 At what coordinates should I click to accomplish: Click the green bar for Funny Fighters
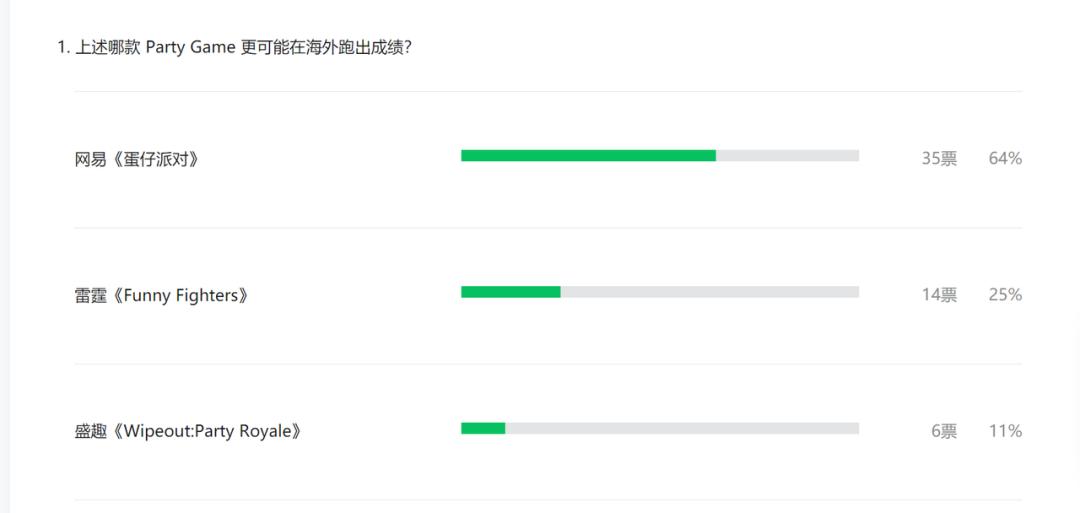click(510, 292)
